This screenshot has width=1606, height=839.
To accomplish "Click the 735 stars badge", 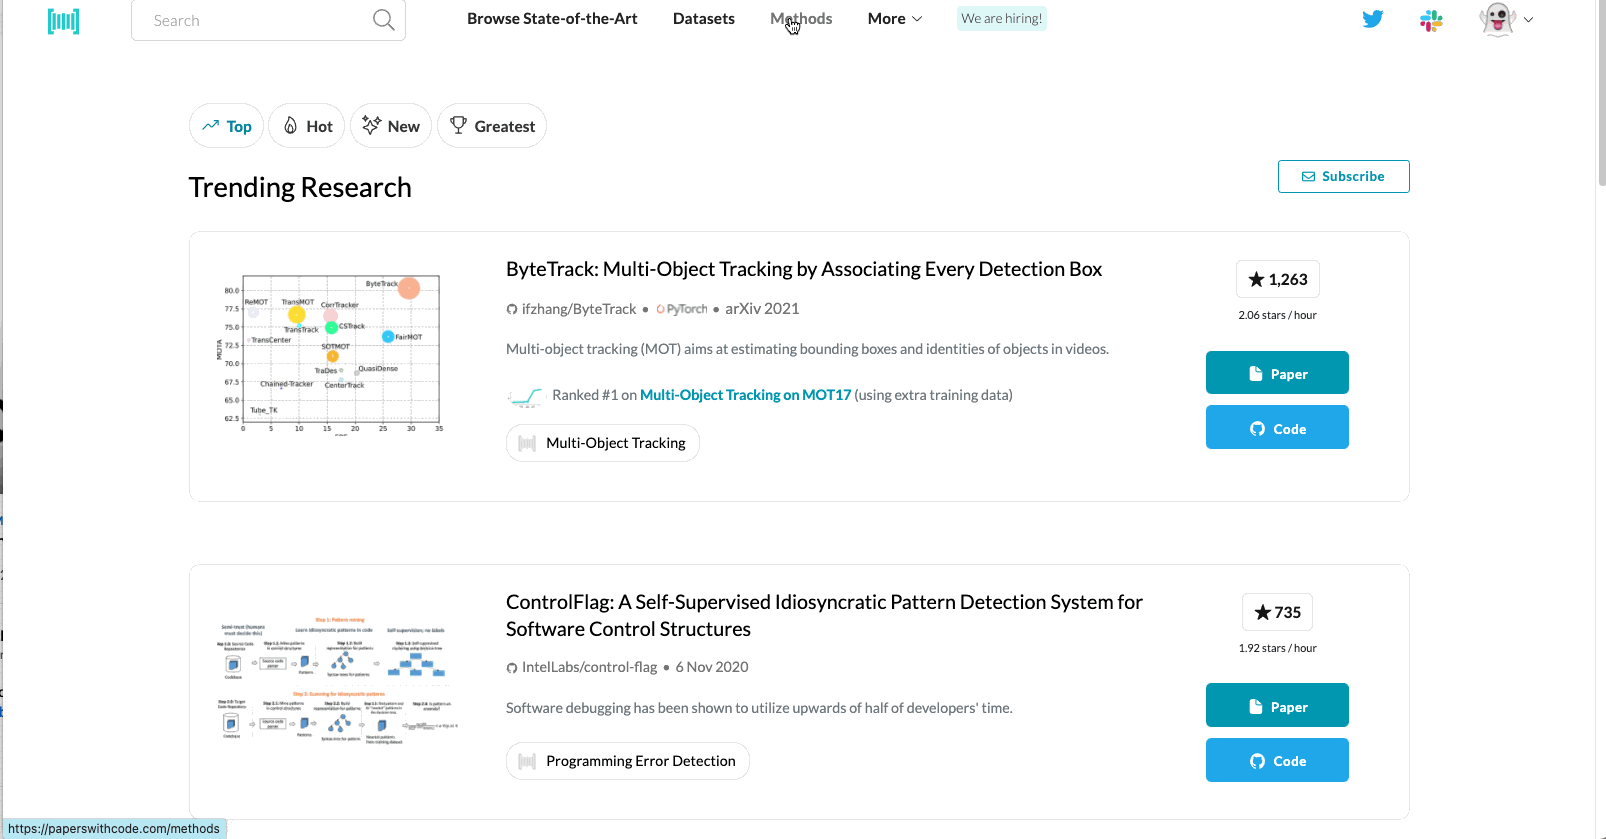I will 1277,612.
